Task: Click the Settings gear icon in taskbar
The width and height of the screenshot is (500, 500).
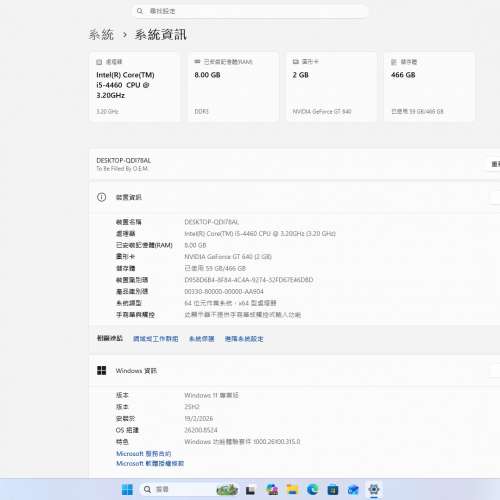Action: 374,489
